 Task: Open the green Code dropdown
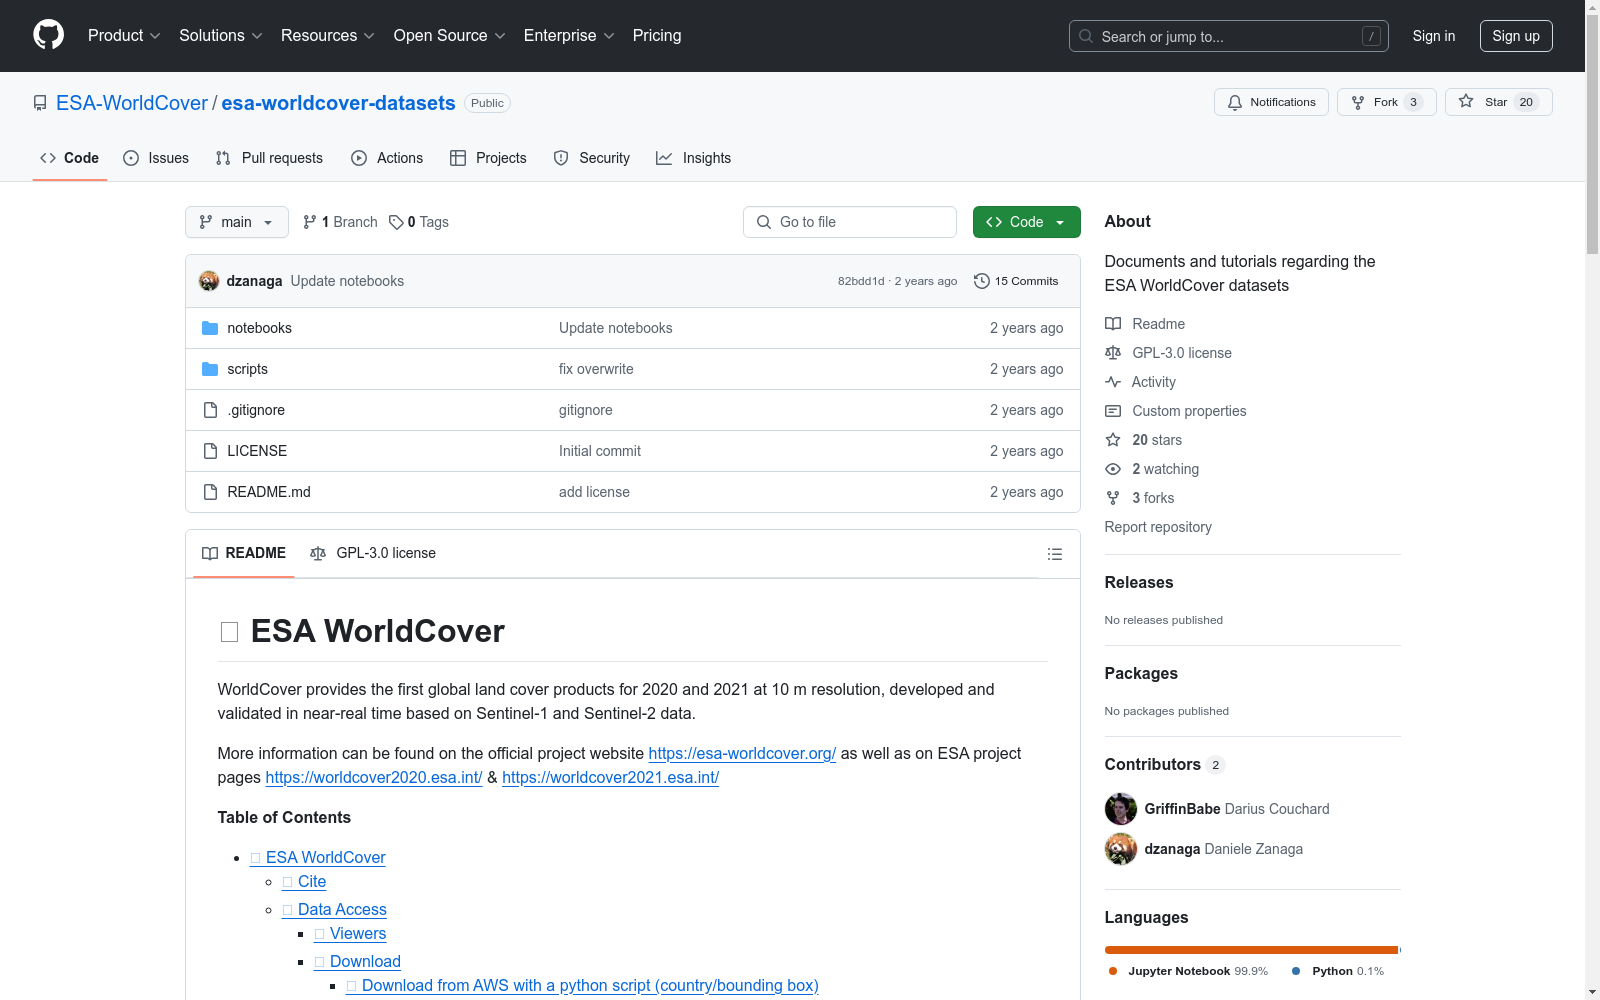click(1026, 222)
